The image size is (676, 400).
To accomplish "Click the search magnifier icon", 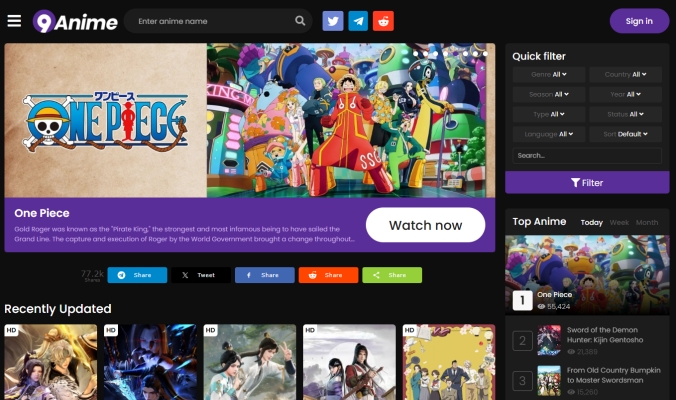I will [300, 21].
